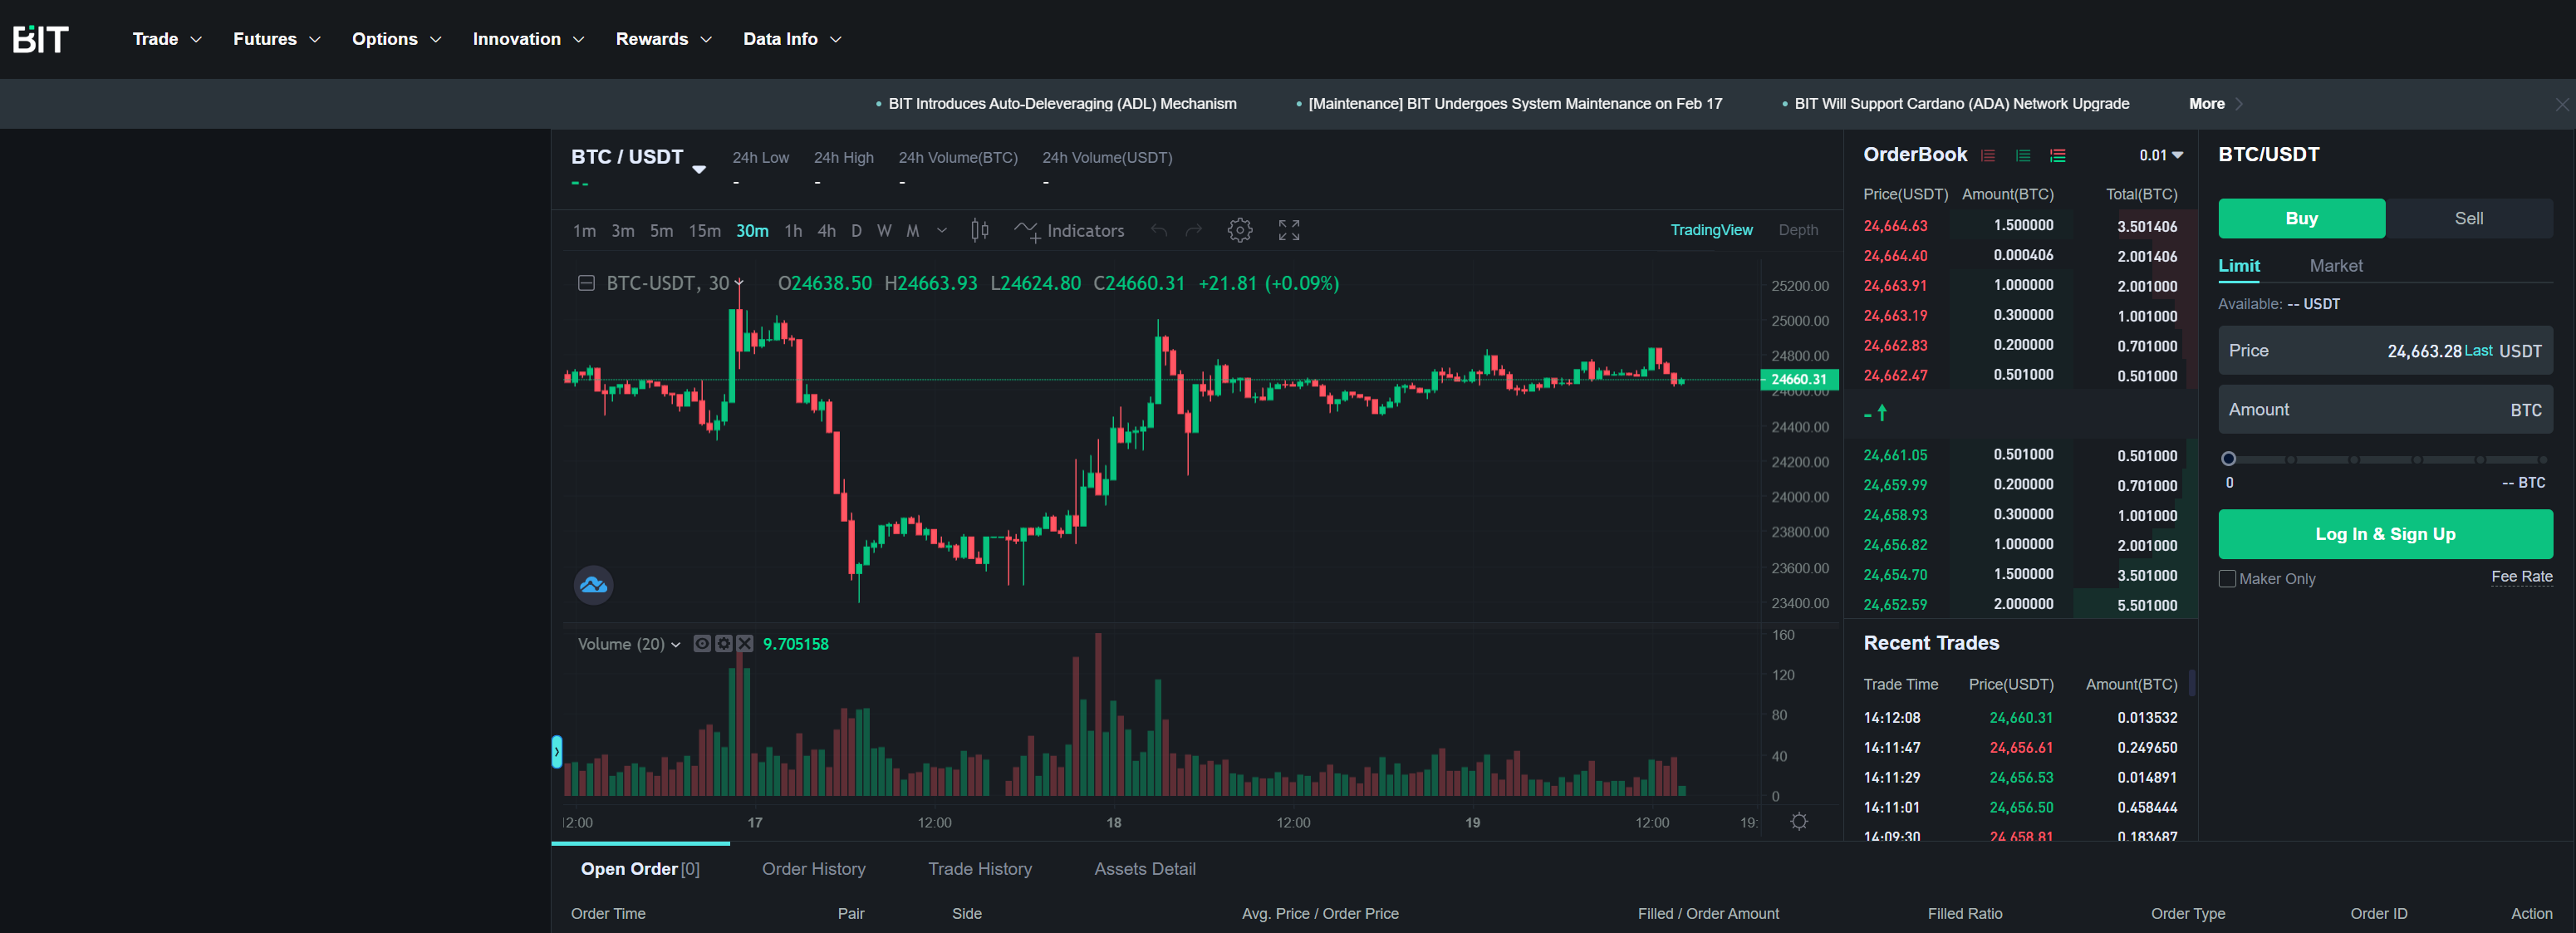
Task: Expand the BTC / USDT pair dropdown
Action: pos(699,169)
